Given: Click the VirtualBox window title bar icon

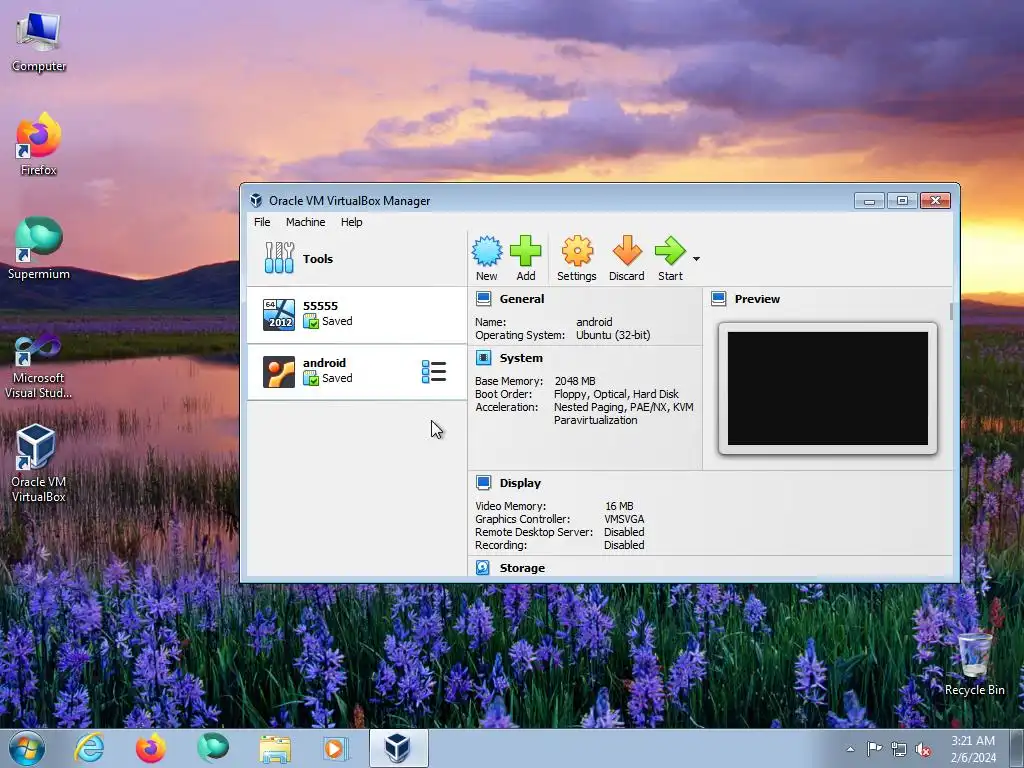Looking at the screenshot, I should coord(256,200).
